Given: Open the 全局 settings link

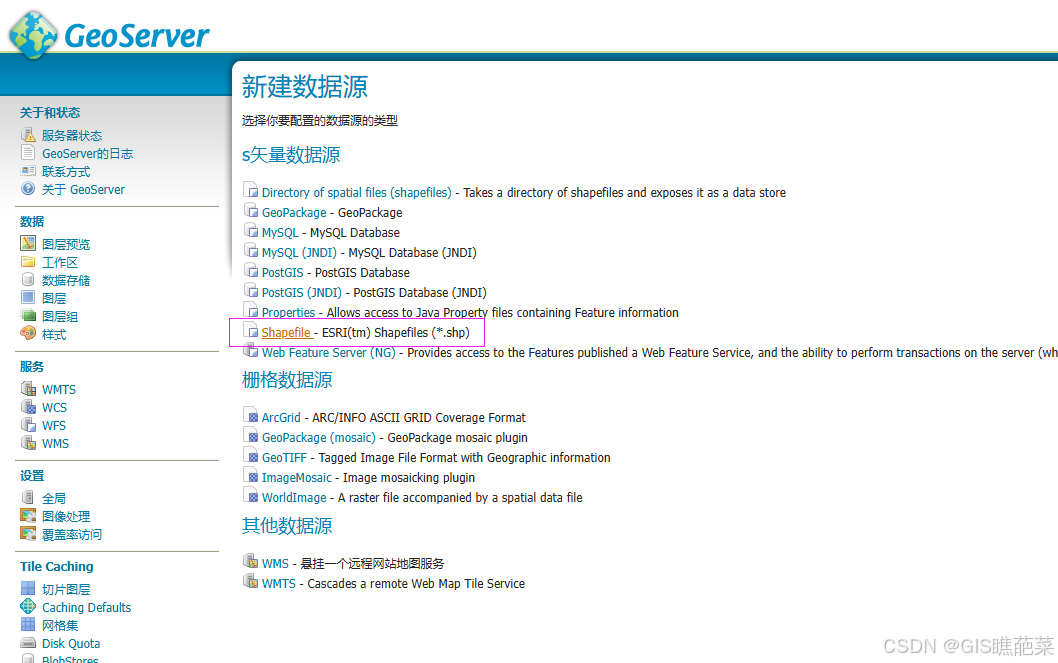Looking at the screenshot, I should [x=54, y=498].
